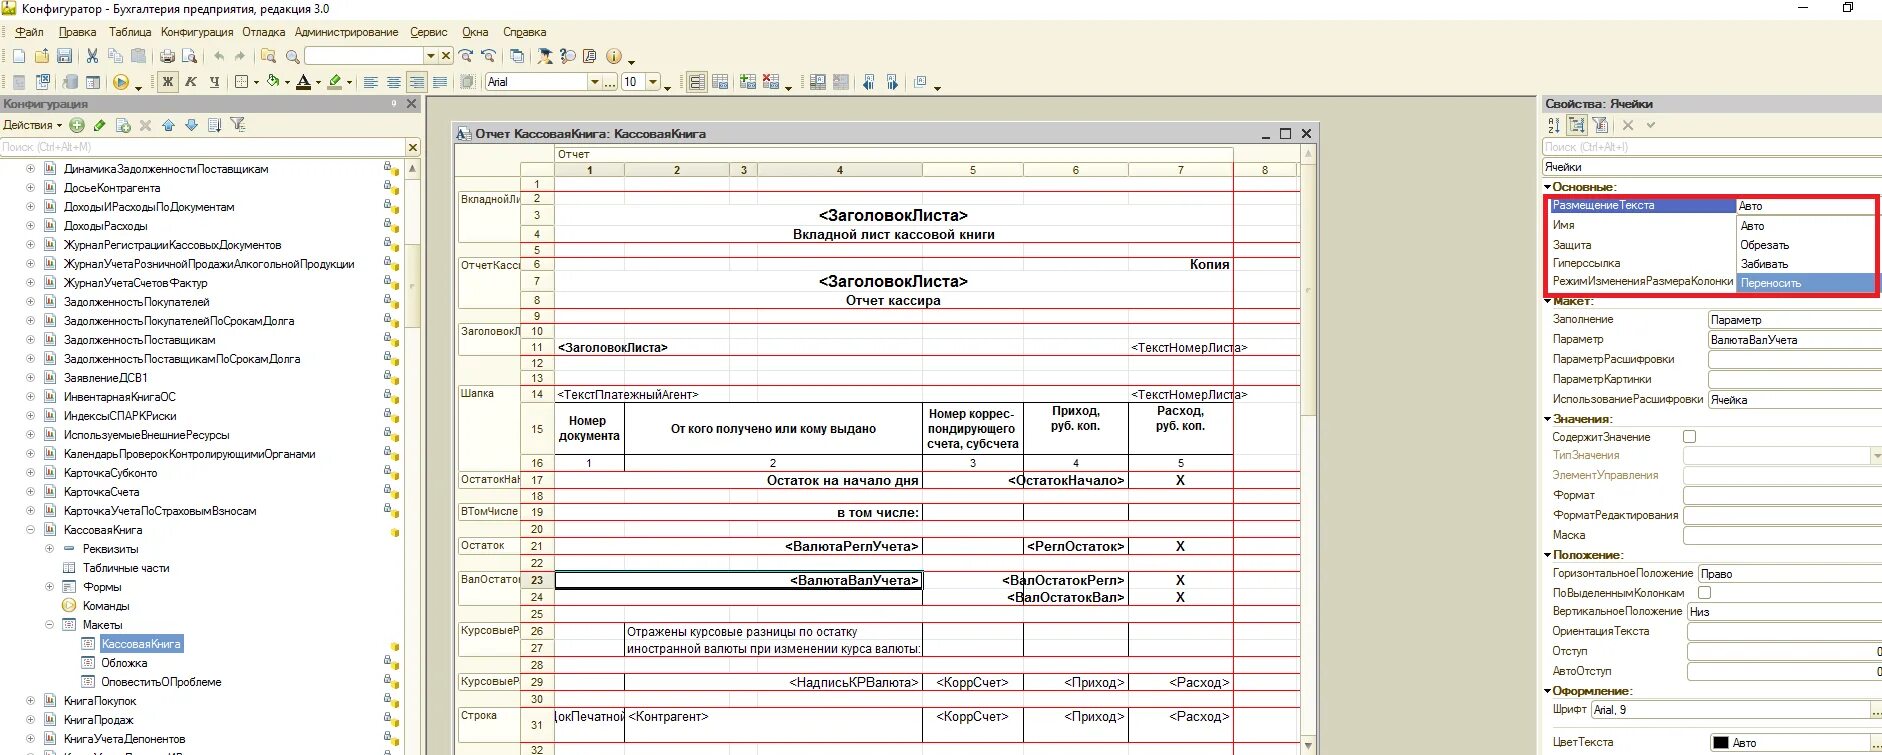The width and height of the screenshot is (1882, 755).
Task: Click the highlight color marker icon
Action: point(335,82)
